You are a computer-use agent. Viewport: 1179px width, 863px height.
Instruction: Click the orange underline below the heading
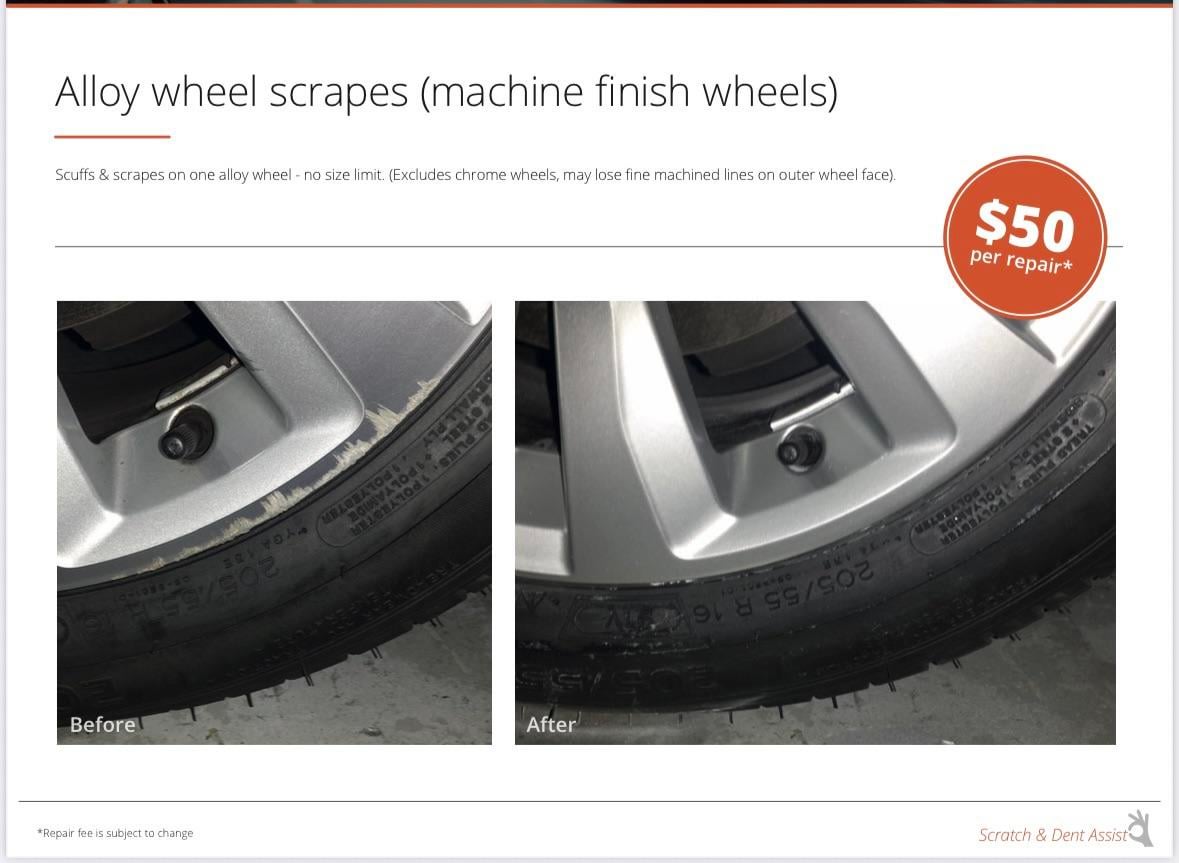tap(113, 137)
